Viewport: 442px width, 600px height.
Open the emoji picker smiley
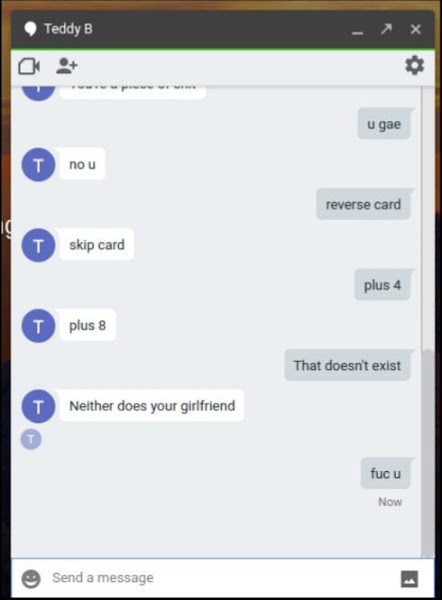coord(31,578)
